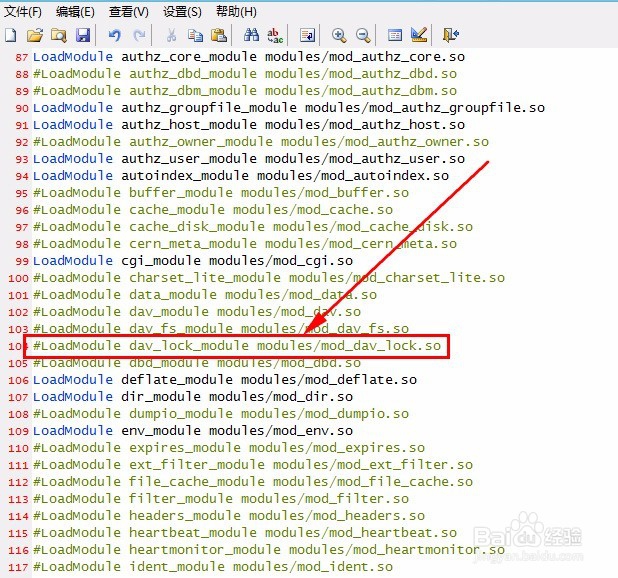Click the #LoadModule buffer_module line
The image size is (618, 578).
221,193
